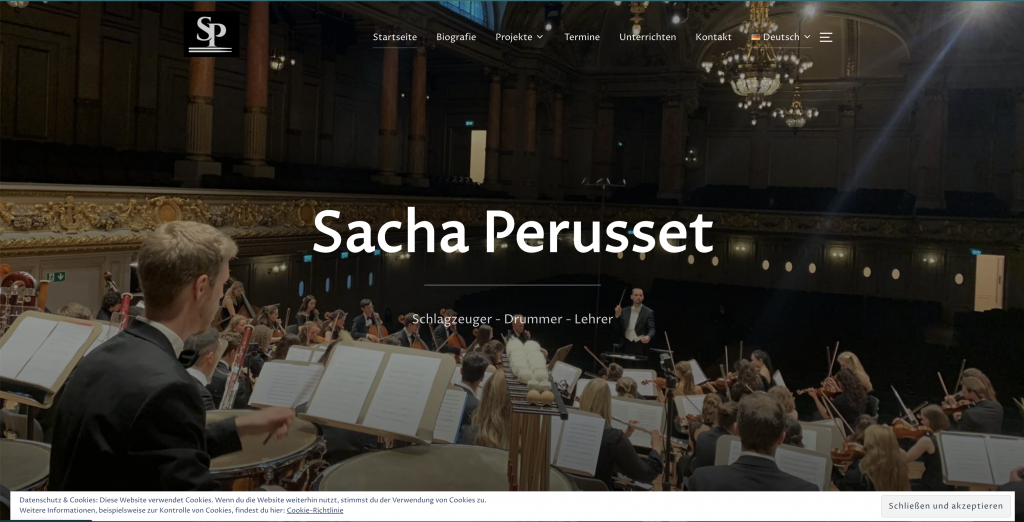Go to the Kontakt page
The image size is (1024, 522).
(713, 37)
